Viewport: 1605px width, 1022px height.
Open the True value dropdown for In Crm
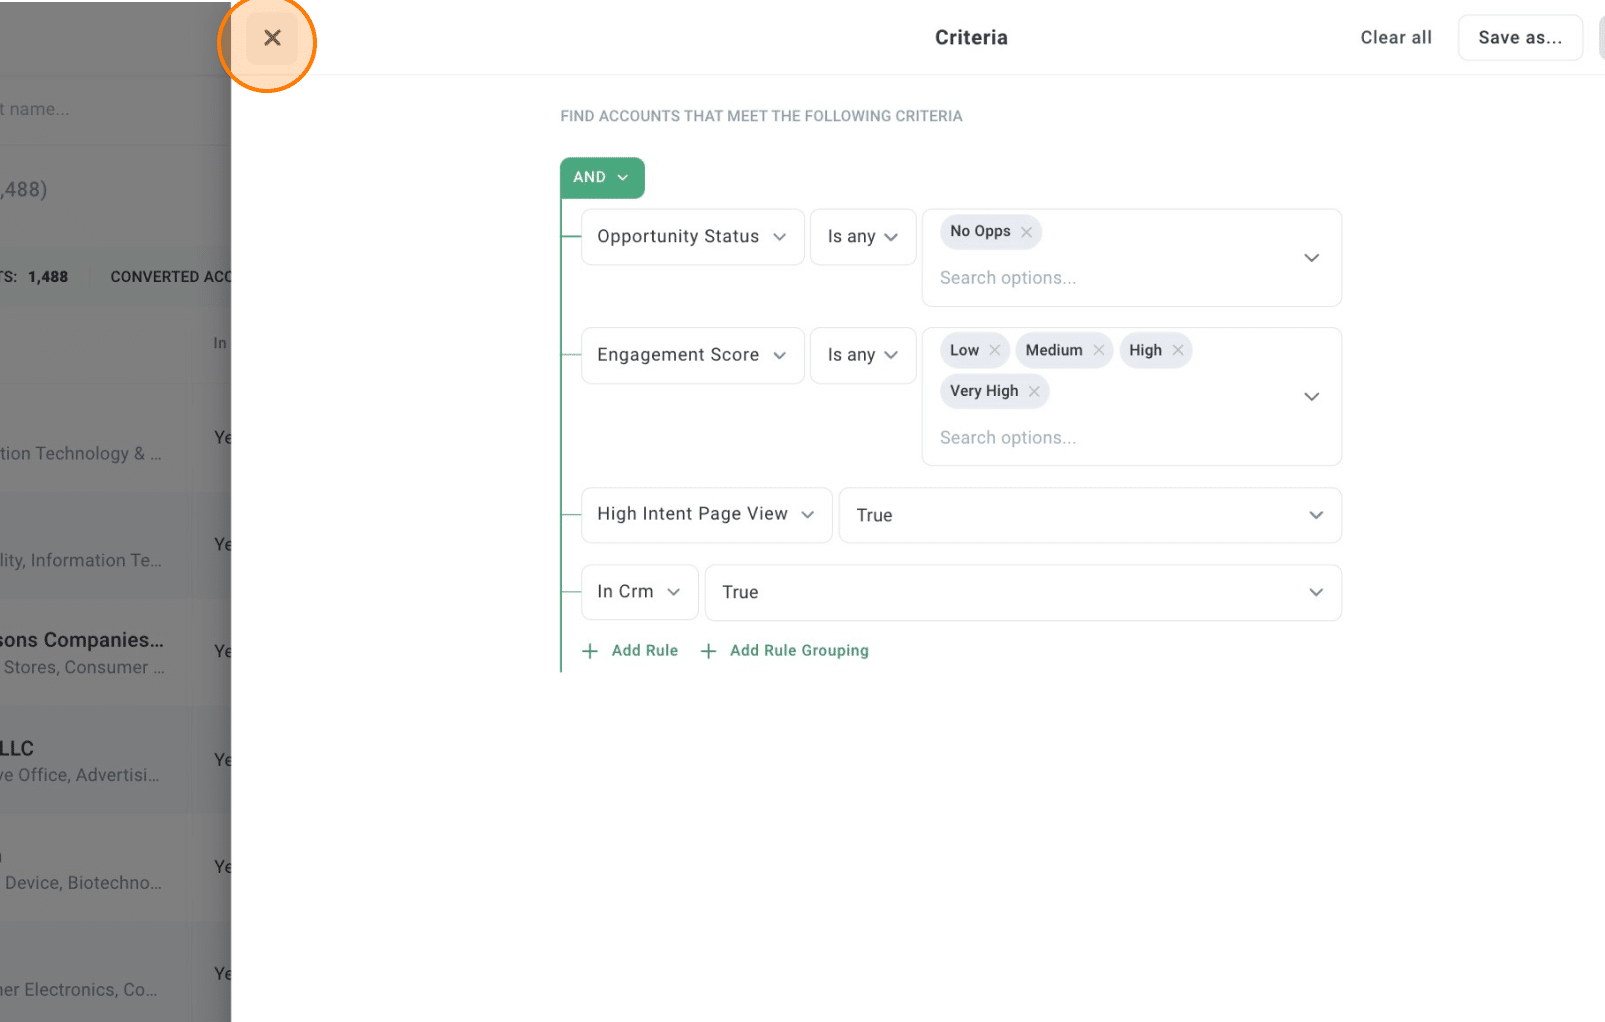click(x=1023, y=592)
